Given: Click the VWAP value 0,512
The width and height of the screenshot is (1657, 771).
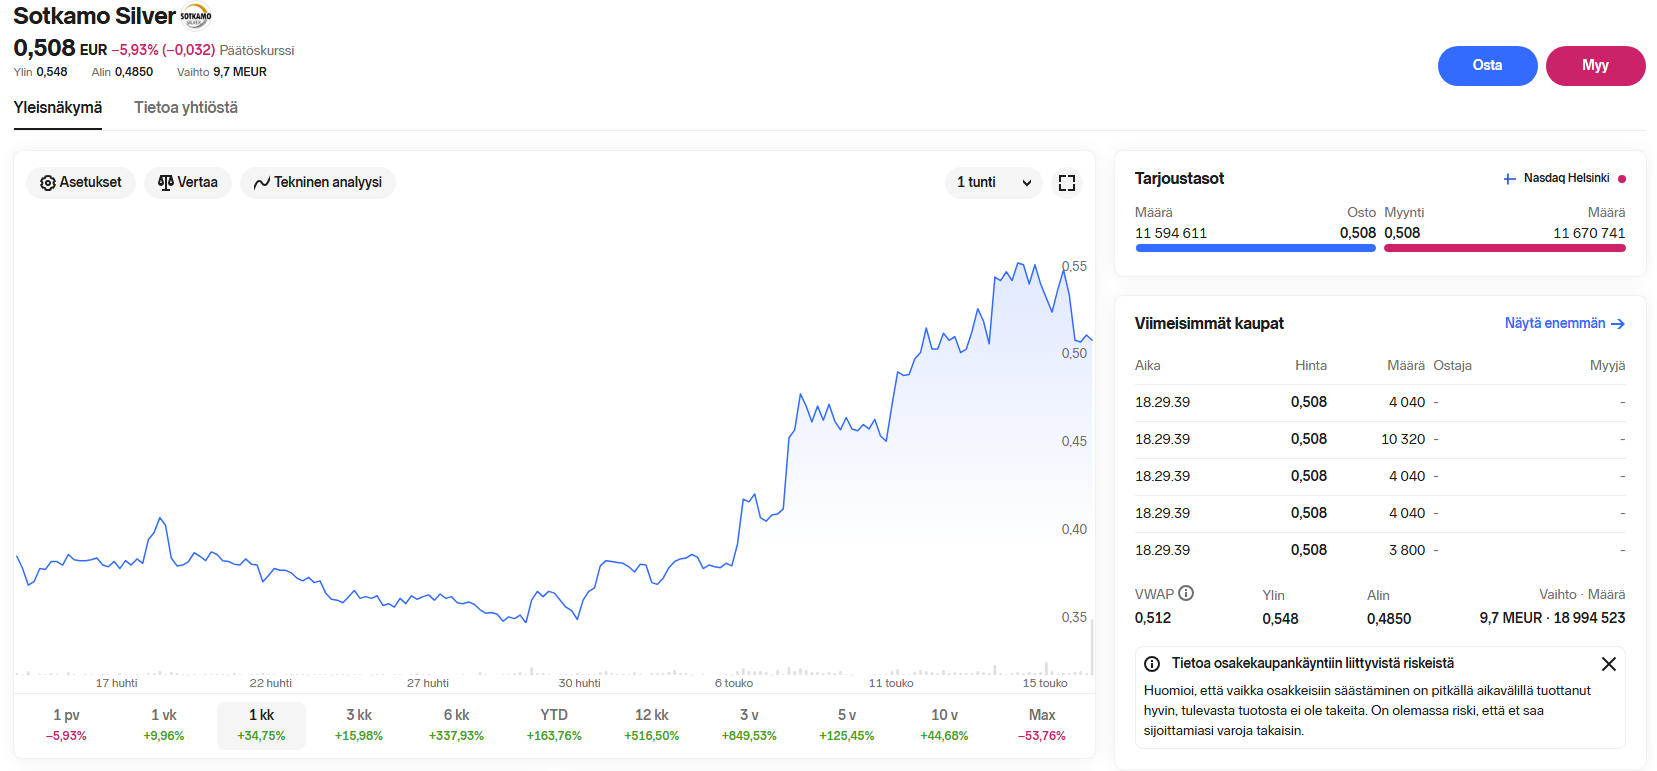Looking at the screenshot, I should tap(1153, 618).
